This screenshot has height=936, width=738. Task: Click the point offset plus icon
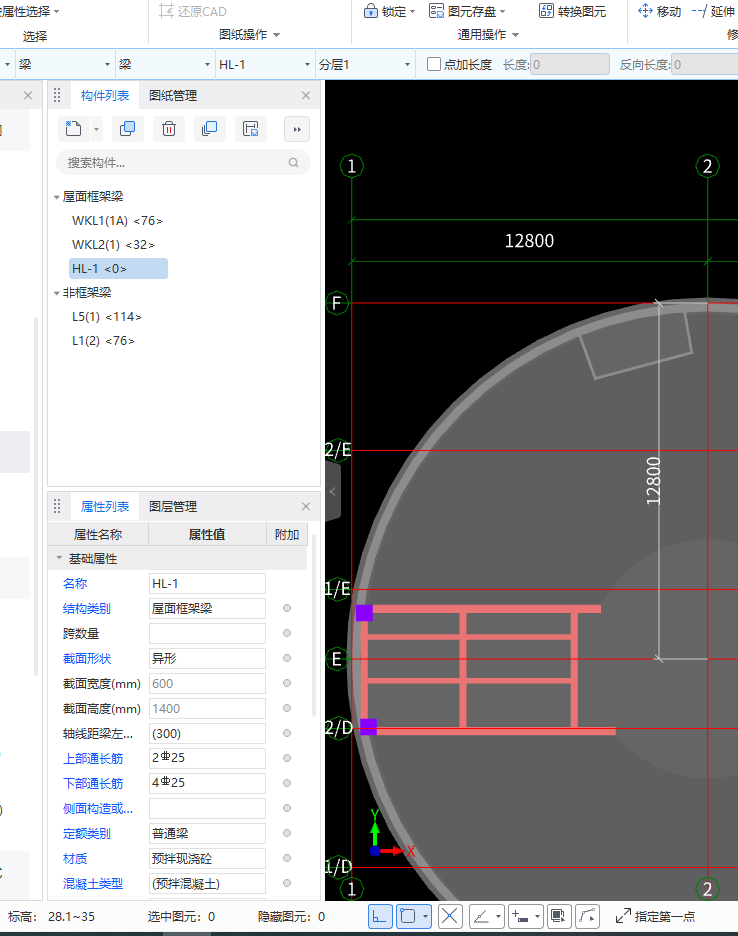coord(520,916)
